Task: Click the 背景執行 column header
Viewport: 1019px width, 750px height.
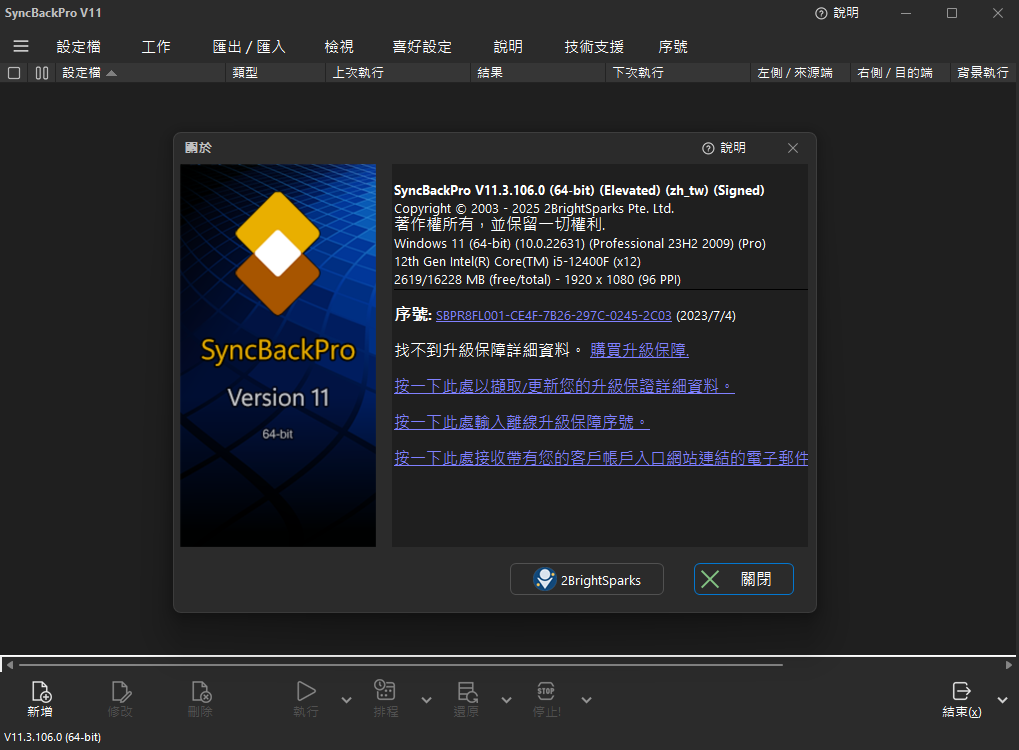Action: pyautogui.click(x=983, y=73)
